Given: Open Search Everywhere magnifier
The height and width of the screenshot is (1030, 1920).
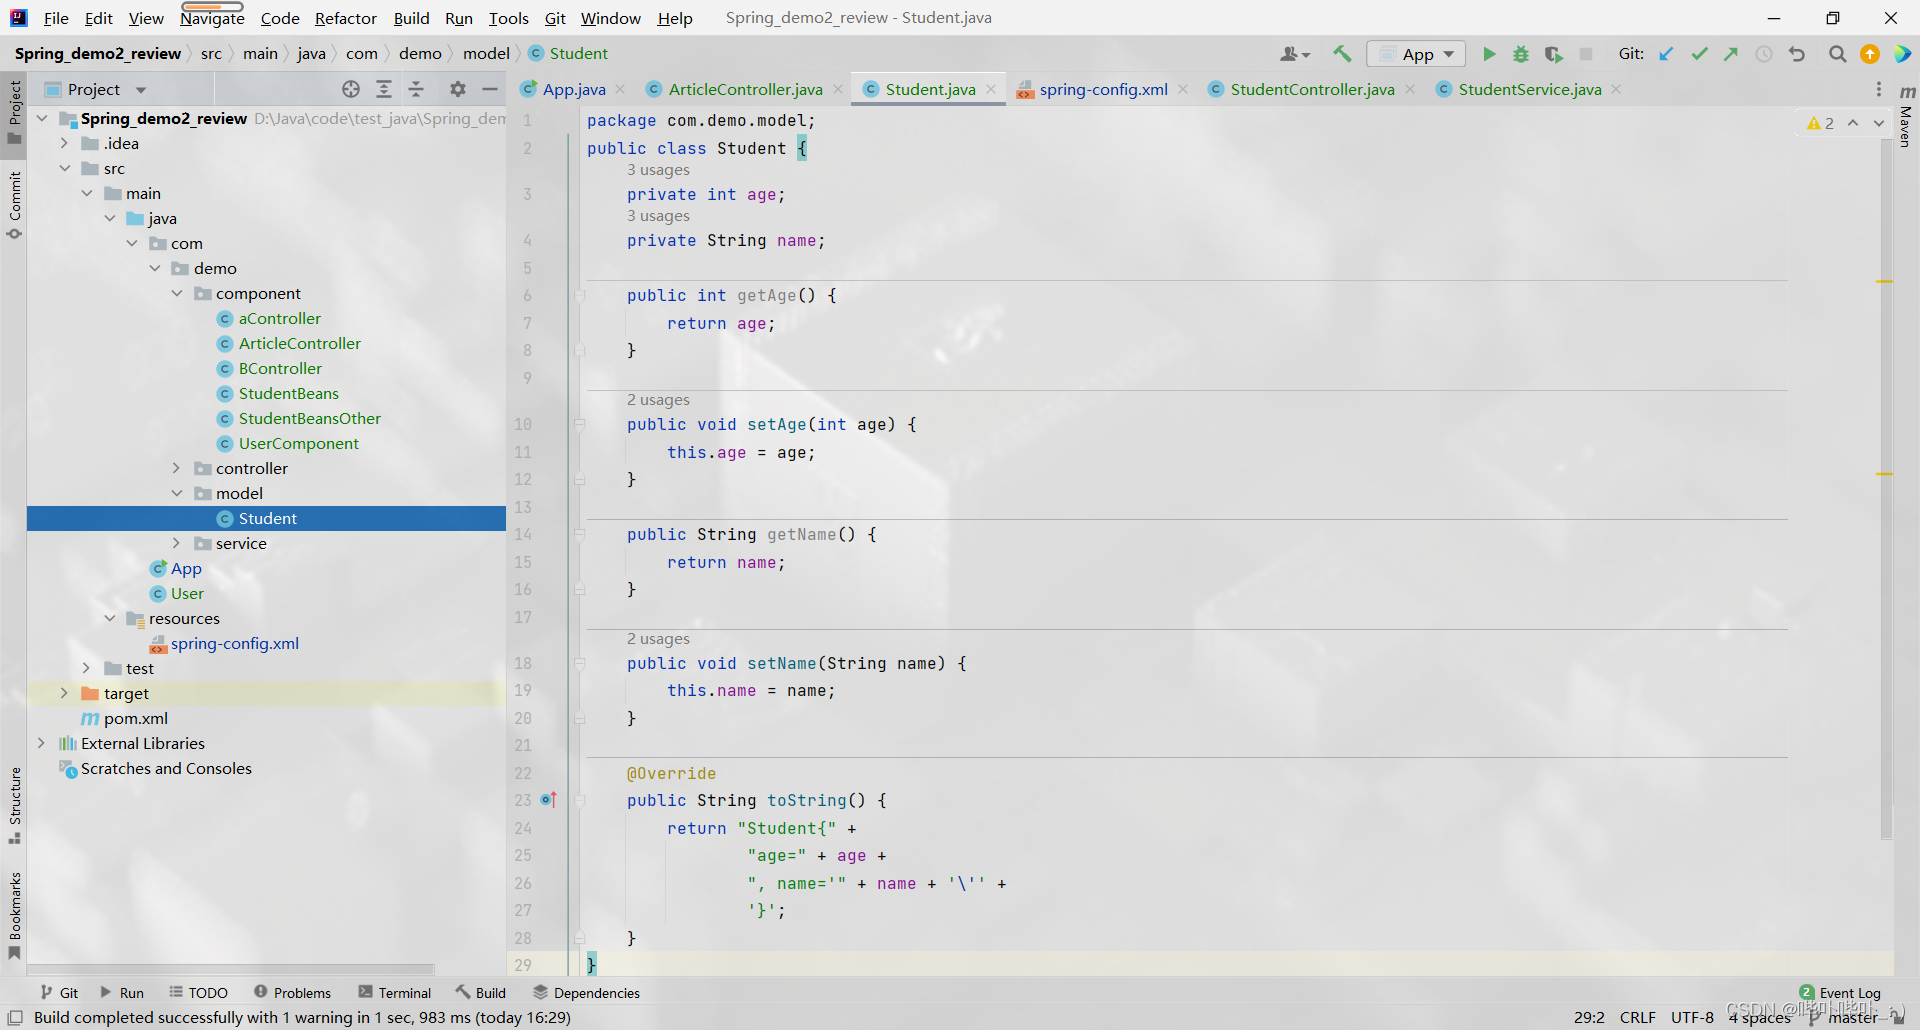Looking at the screenshot, I should pos(1837,54).
